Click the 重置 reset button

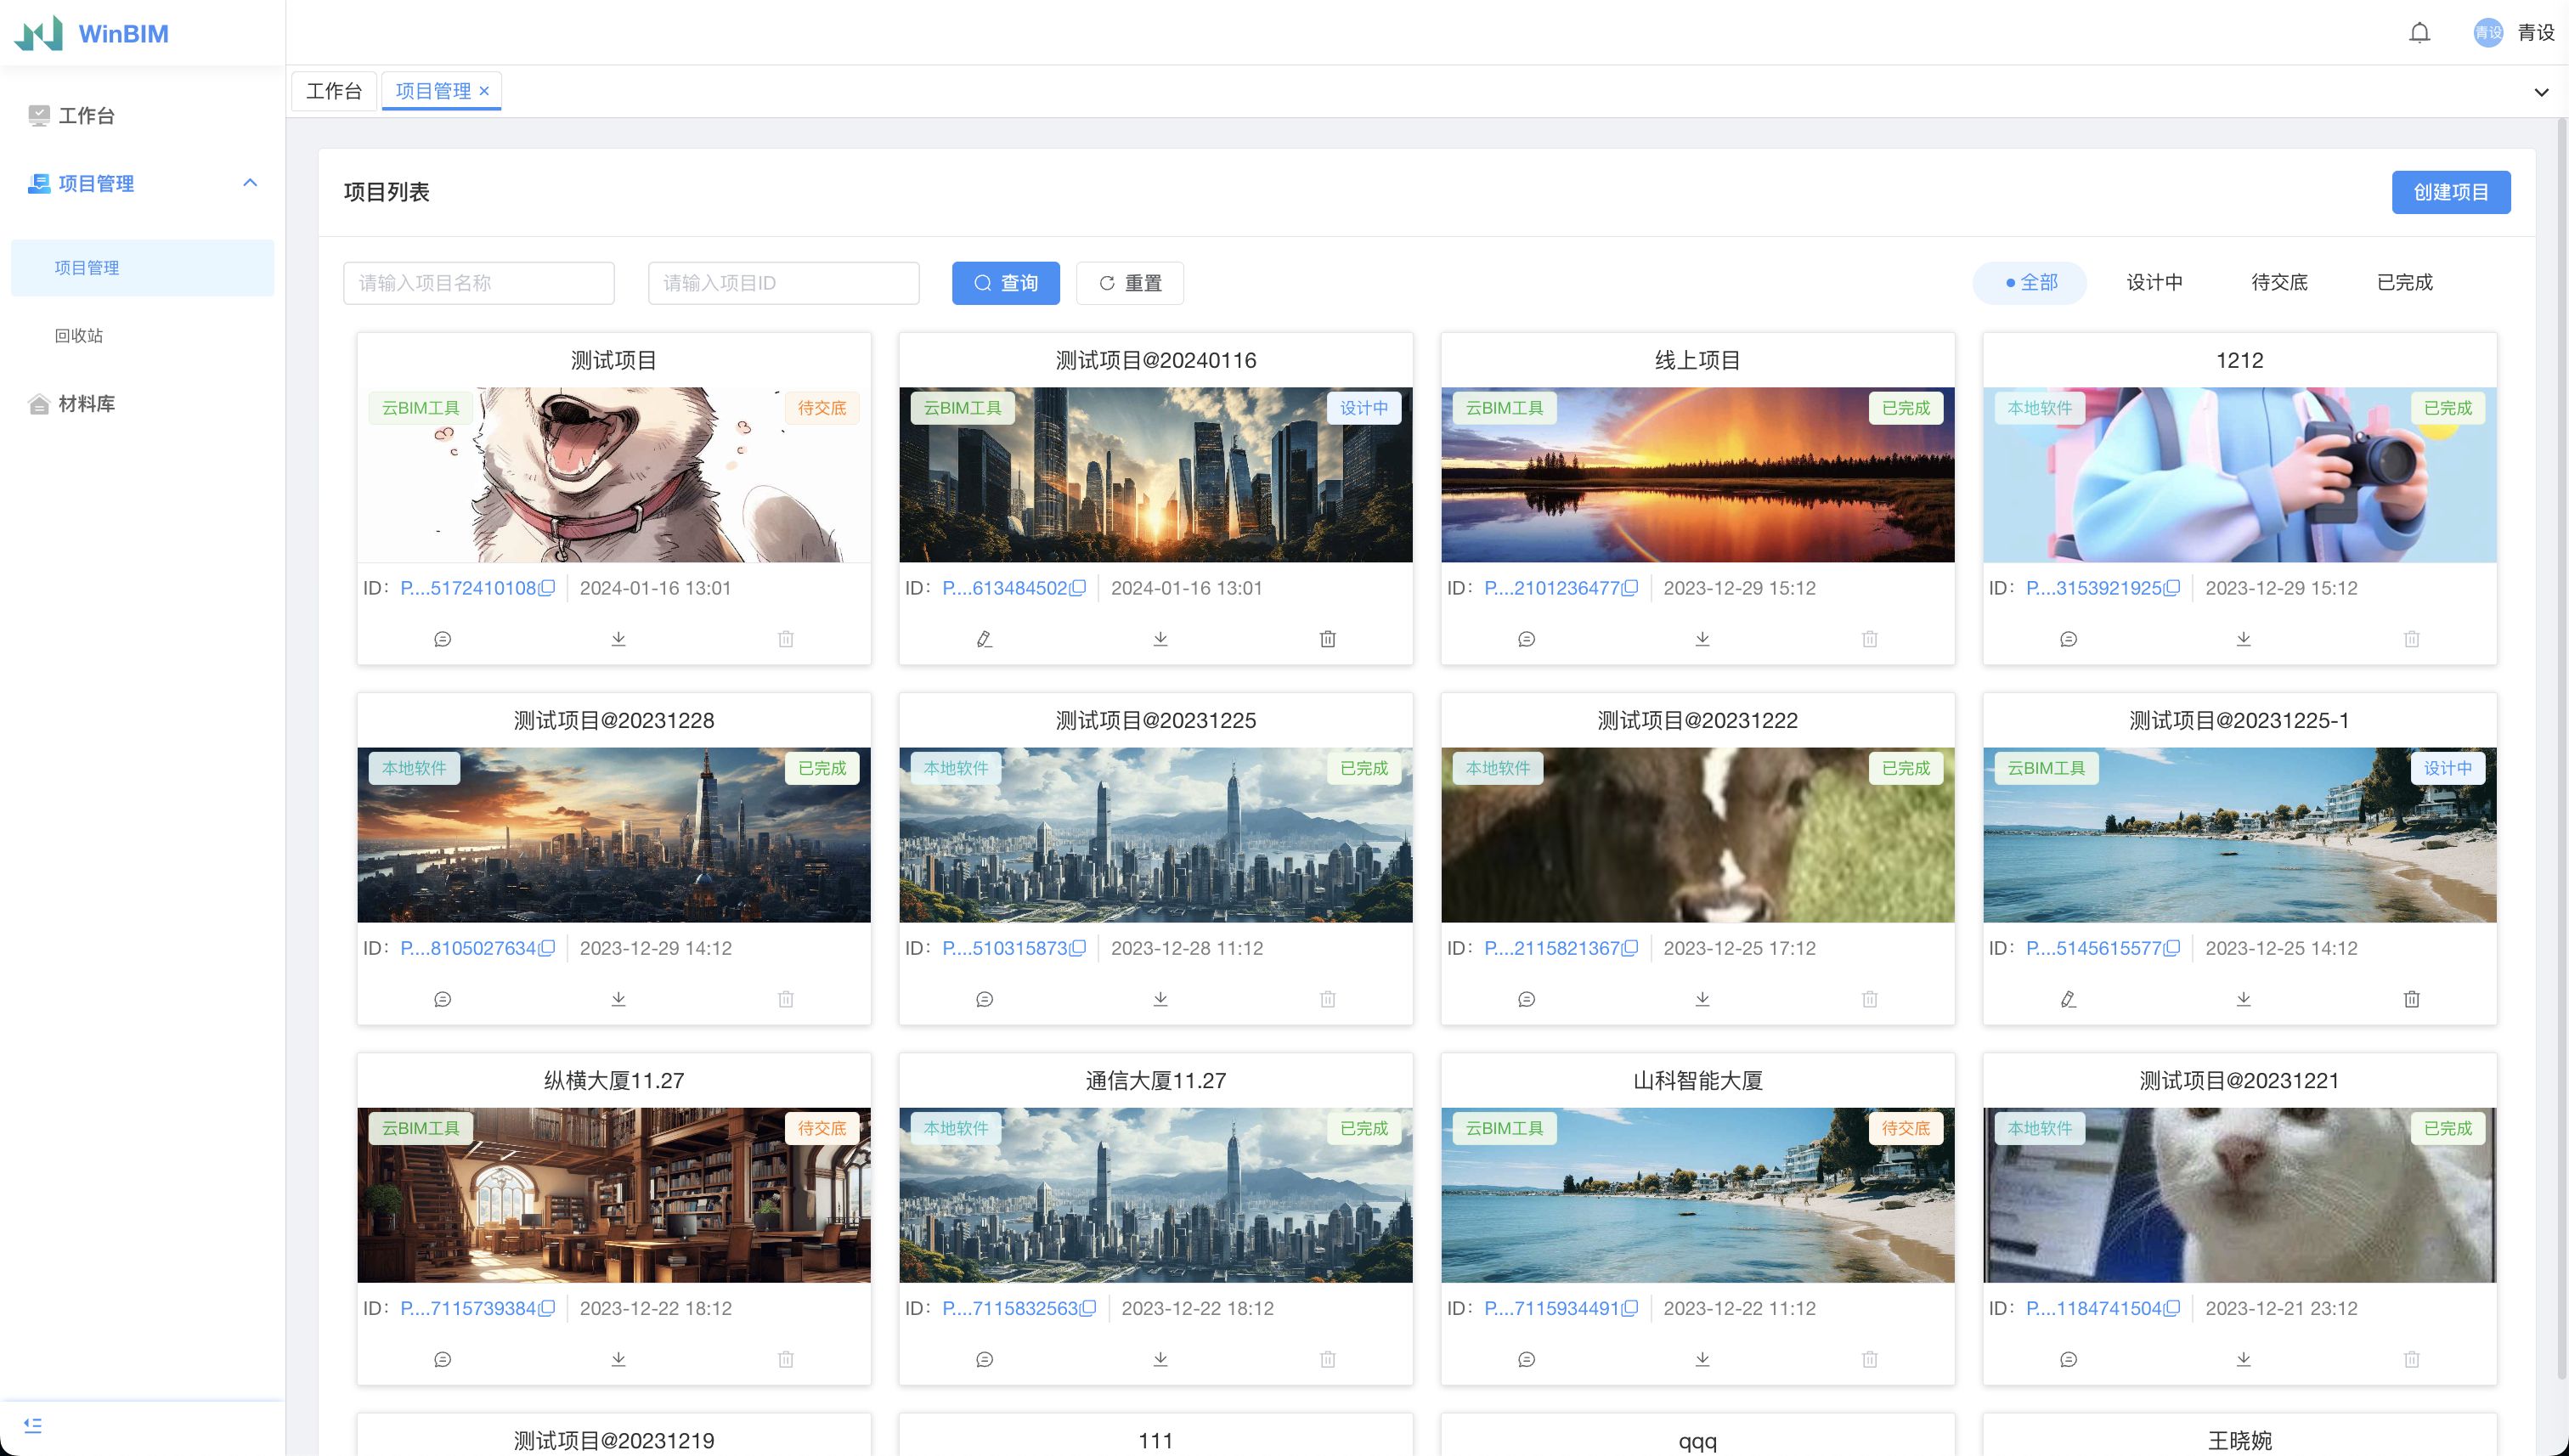(x=1130, y=283)
